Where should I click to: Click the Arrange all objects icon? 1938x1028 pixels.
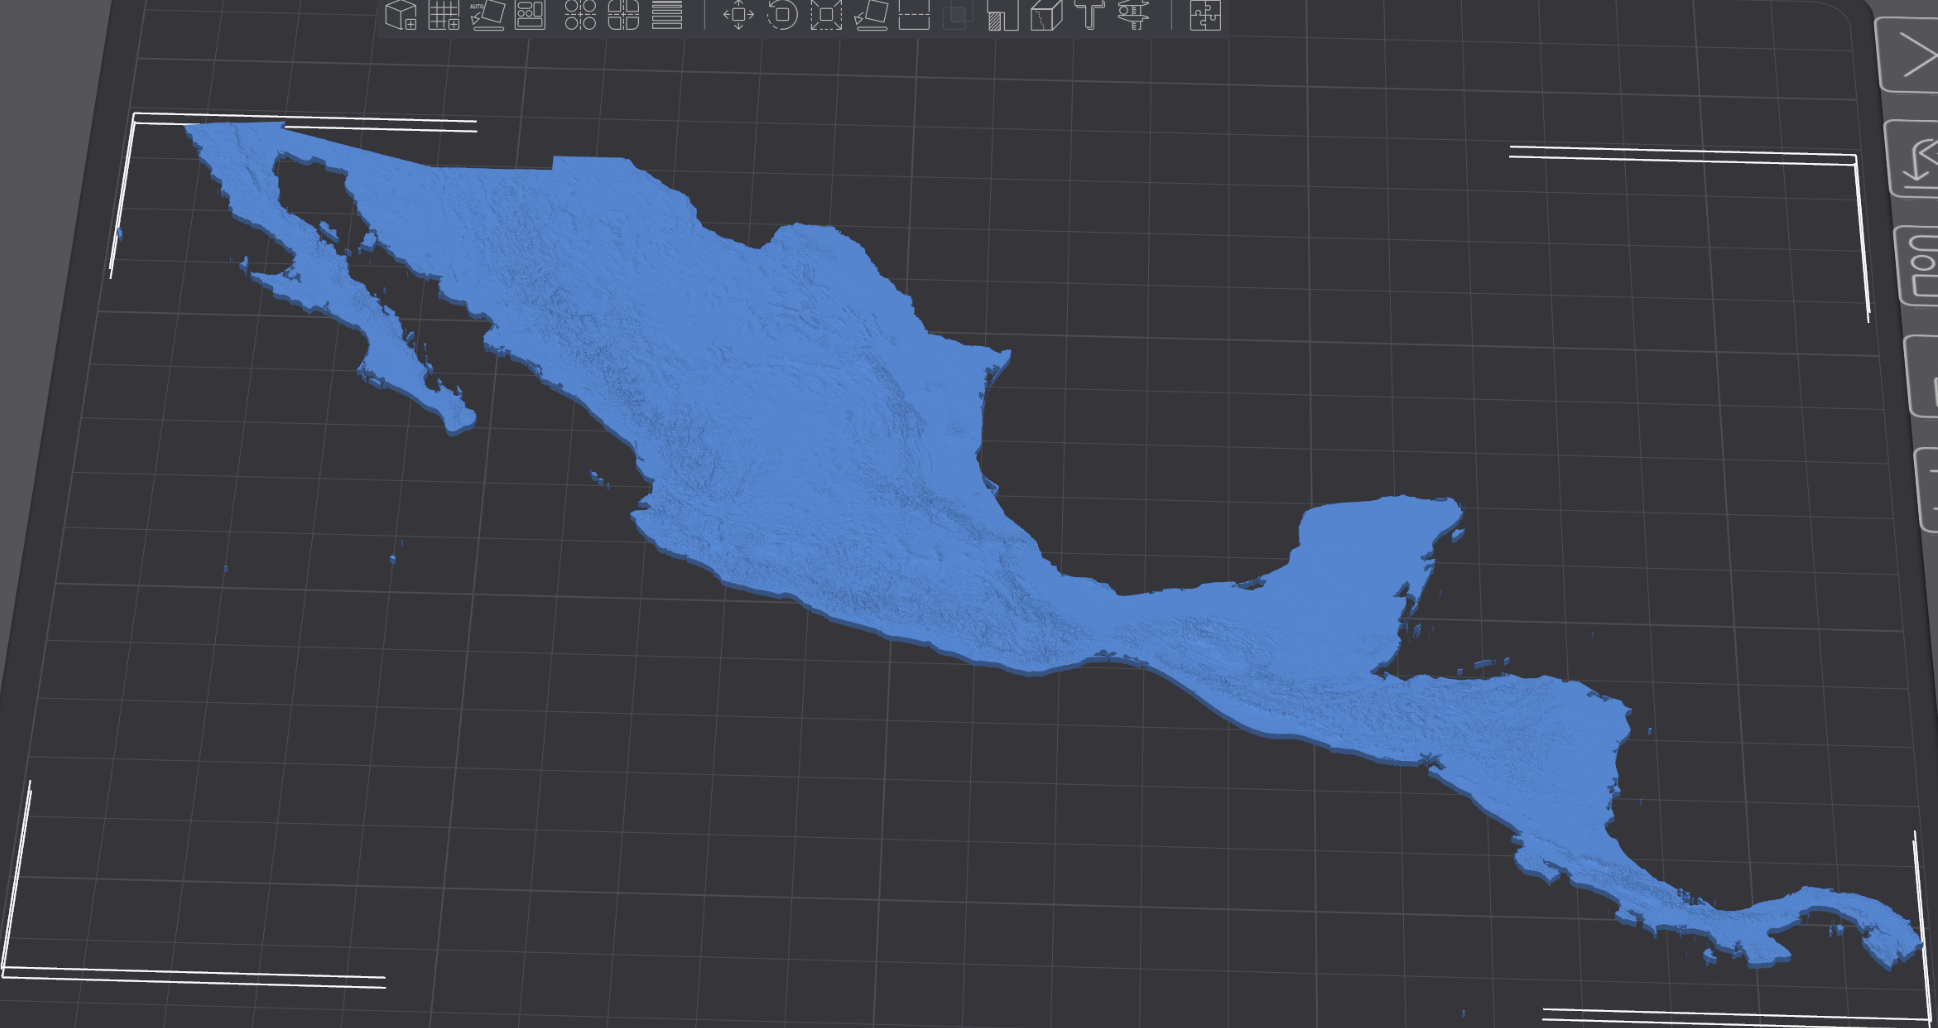530,15
